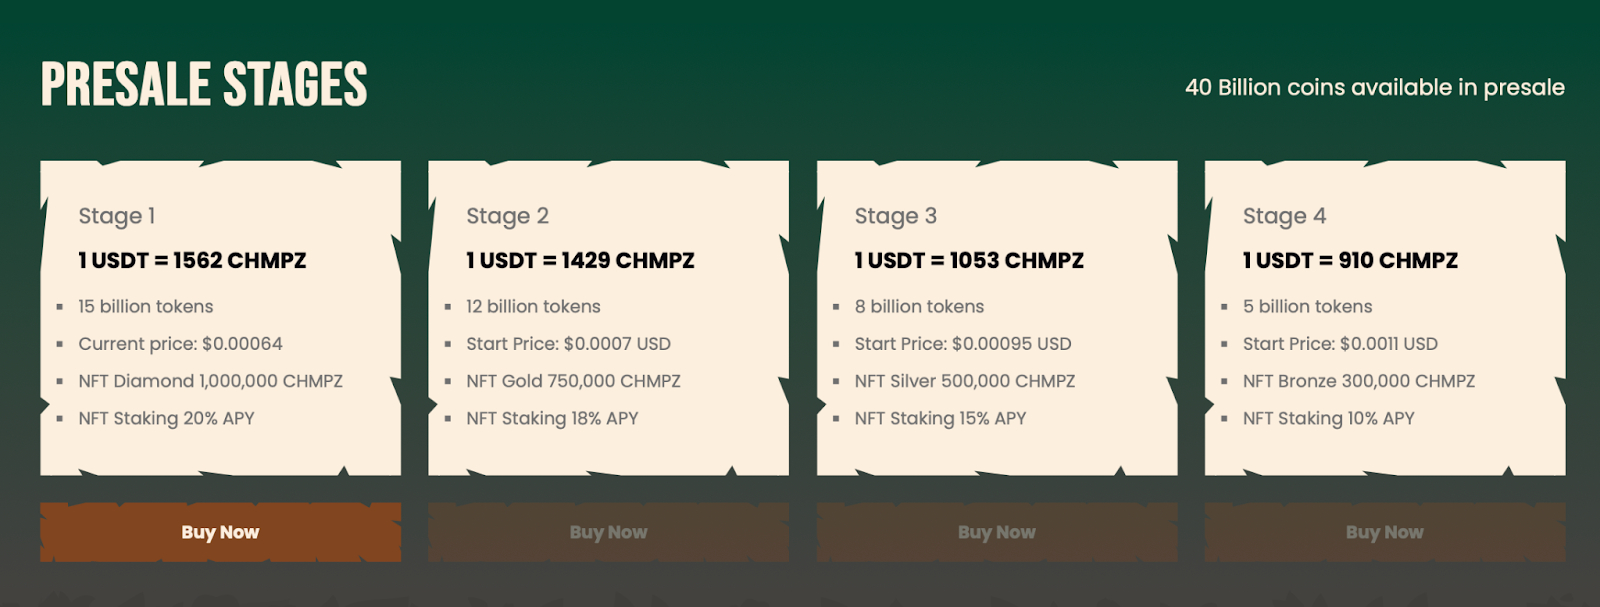Click the Stage 1 Buy Now button
Viewport: 1600px width, 607px height.
220,532
